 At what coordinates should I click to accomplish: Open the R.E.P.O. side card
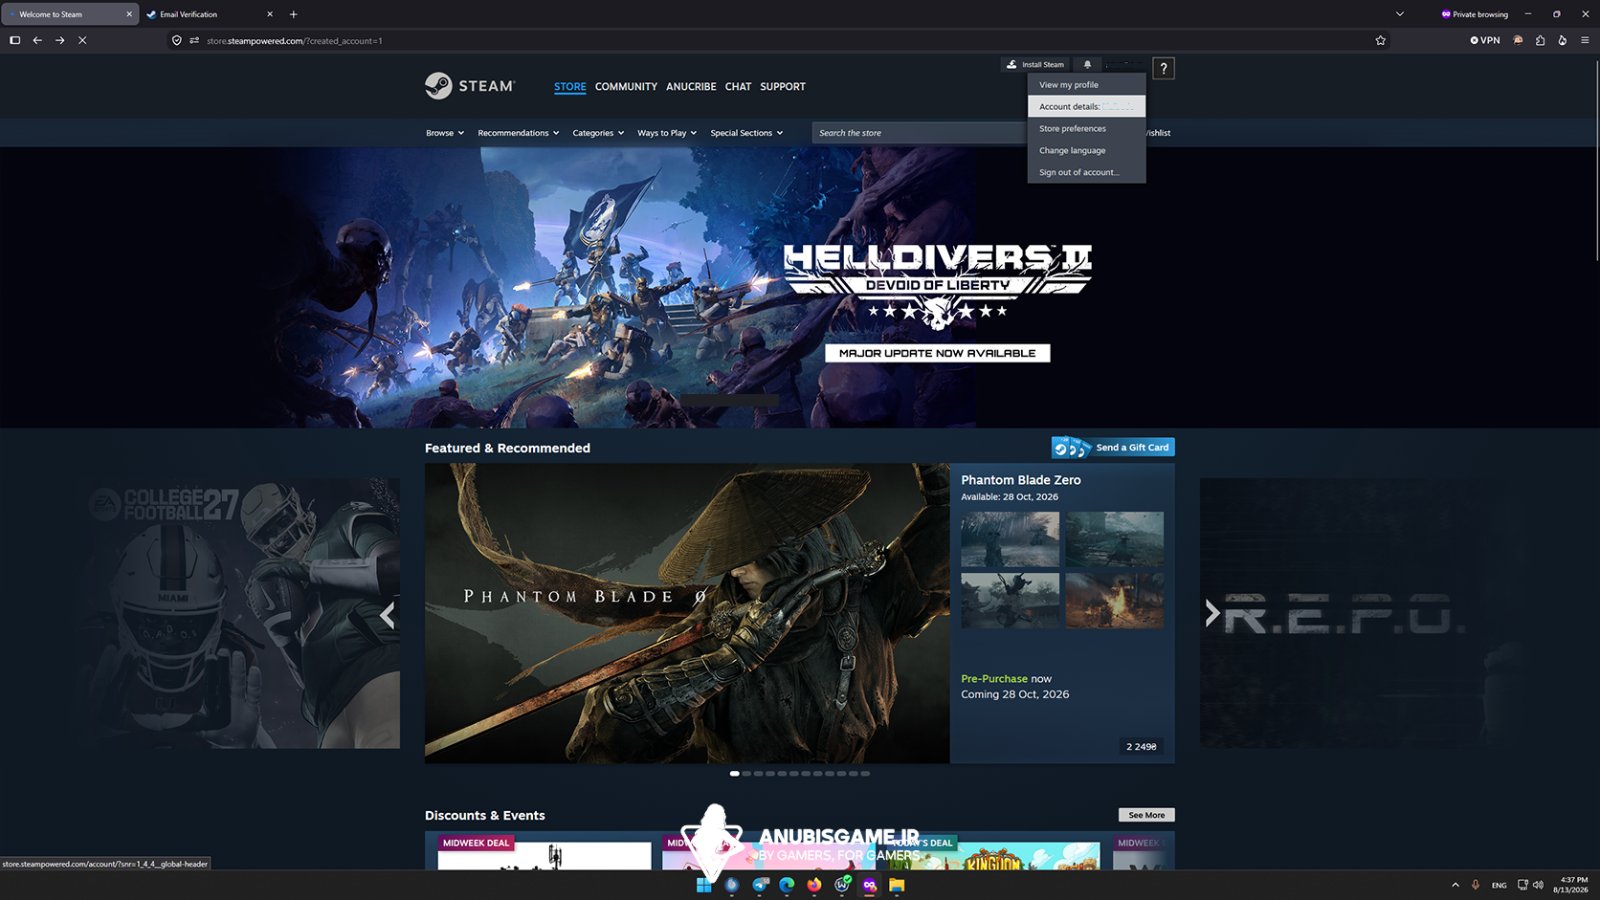(x=1360, y=613)
